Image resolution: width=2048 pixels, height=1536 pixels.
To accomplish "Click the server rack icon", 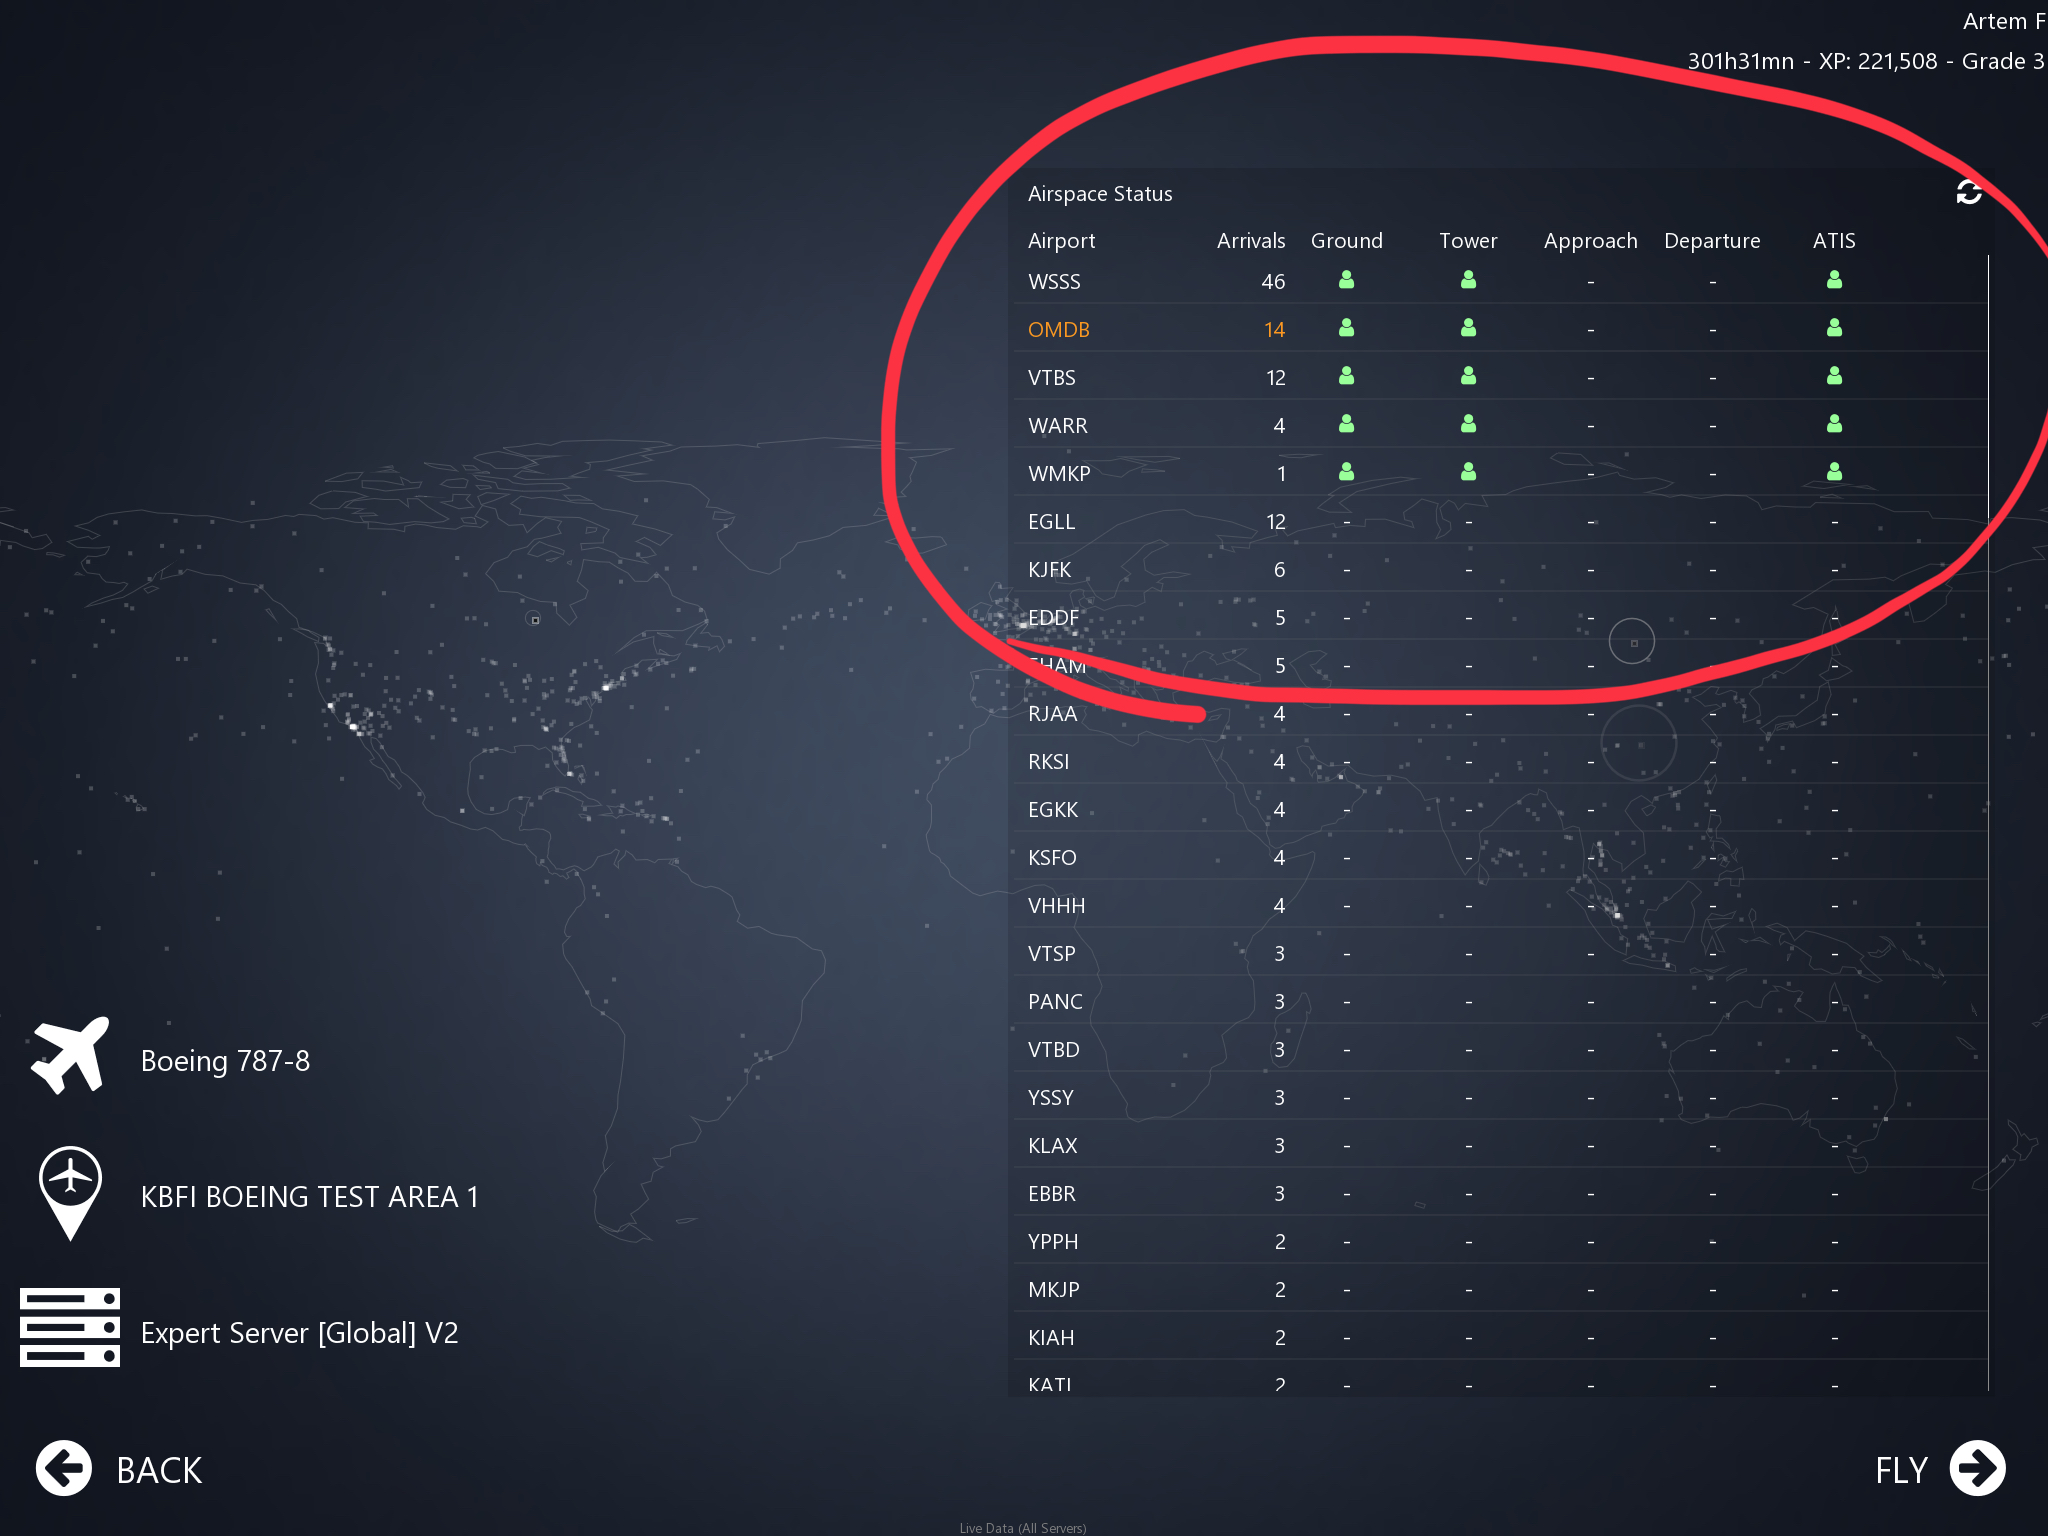I will [x=70, y=1327].
